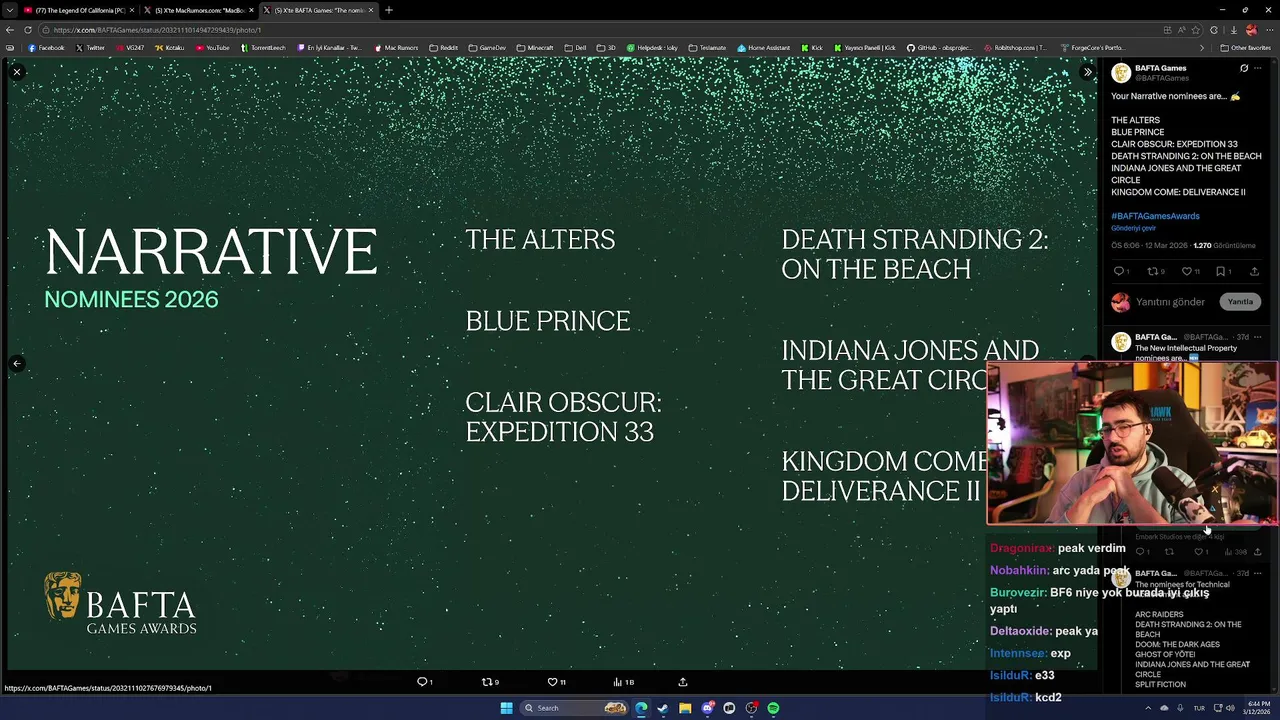Open more options on BAFTA Games post
This screenshot has width=1280, height=720.
[x=1258, y=69]
